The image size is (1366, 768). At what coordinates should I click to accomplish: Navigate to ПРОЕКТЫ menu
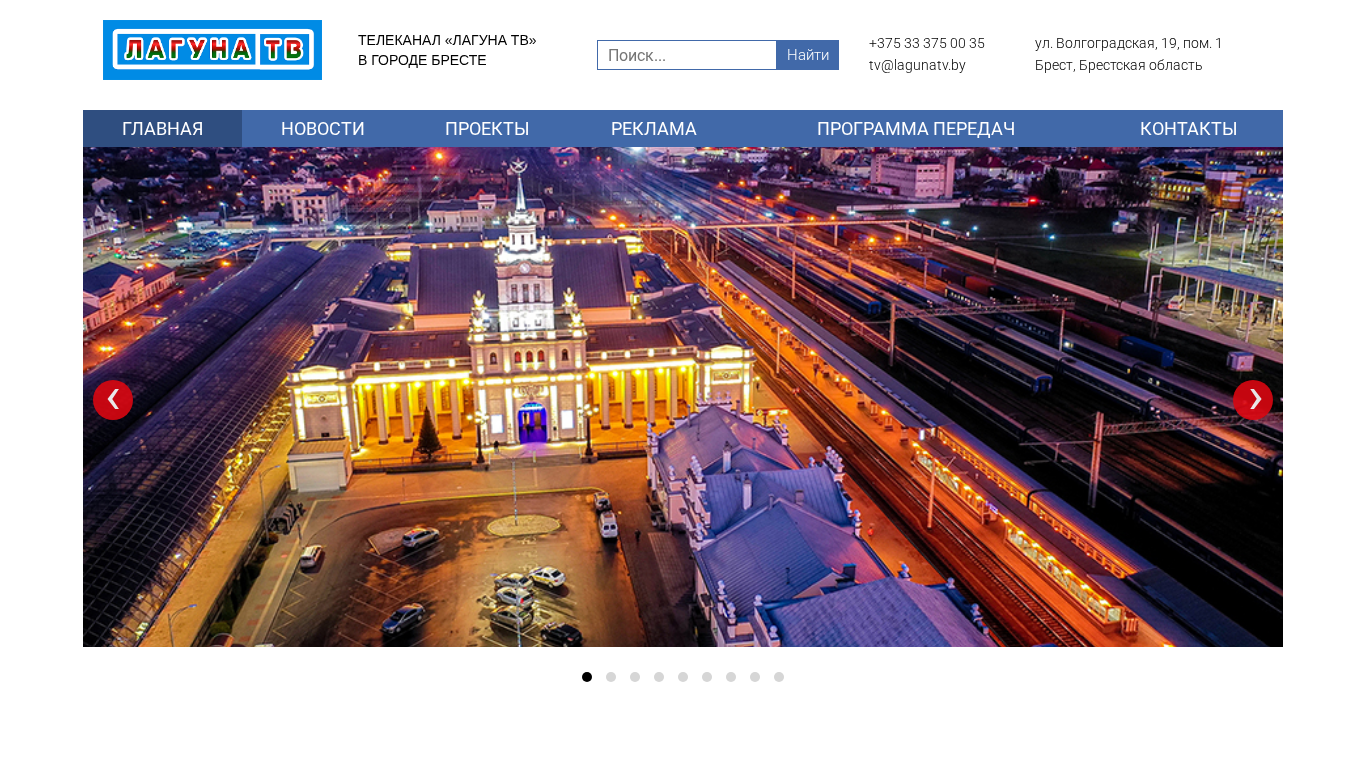pyautogui.click(x=487, y=129)
